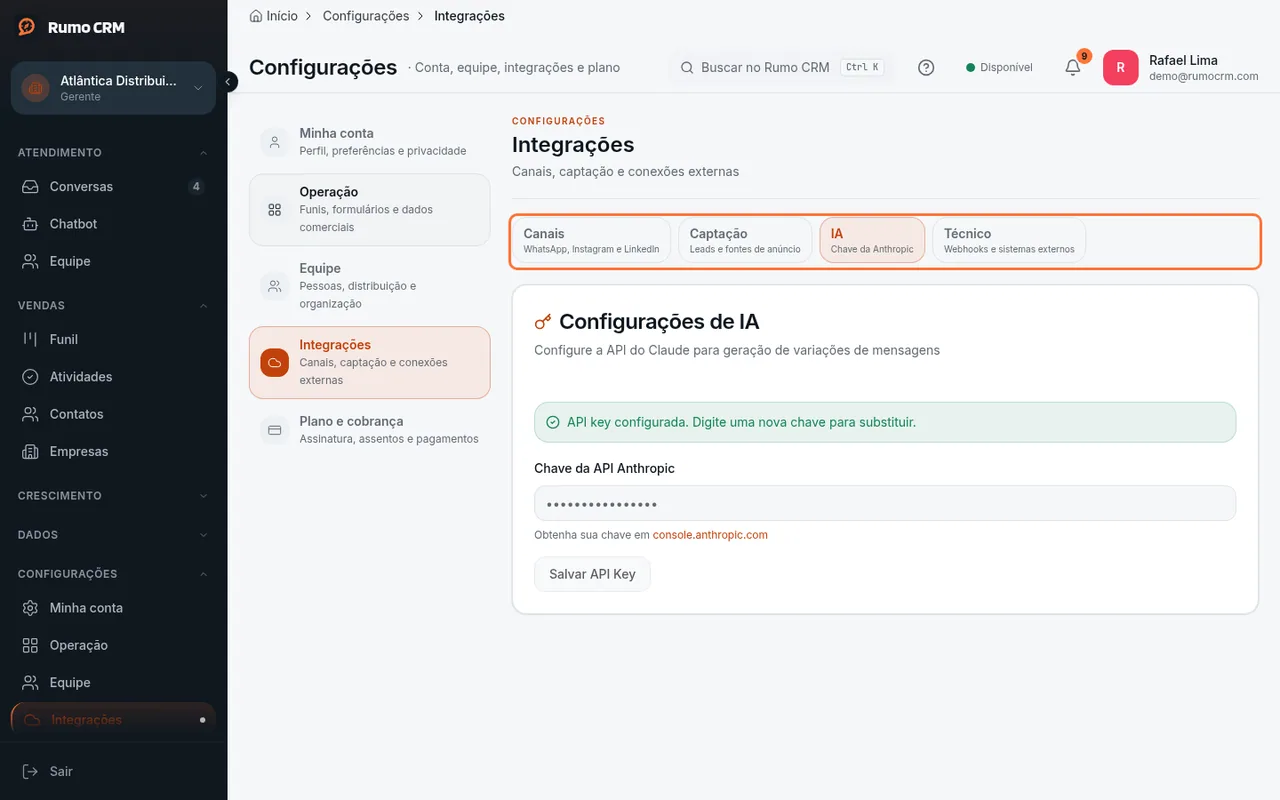
Task: Open Funil pipeline icon in sidebar
Action: [31, 339]
